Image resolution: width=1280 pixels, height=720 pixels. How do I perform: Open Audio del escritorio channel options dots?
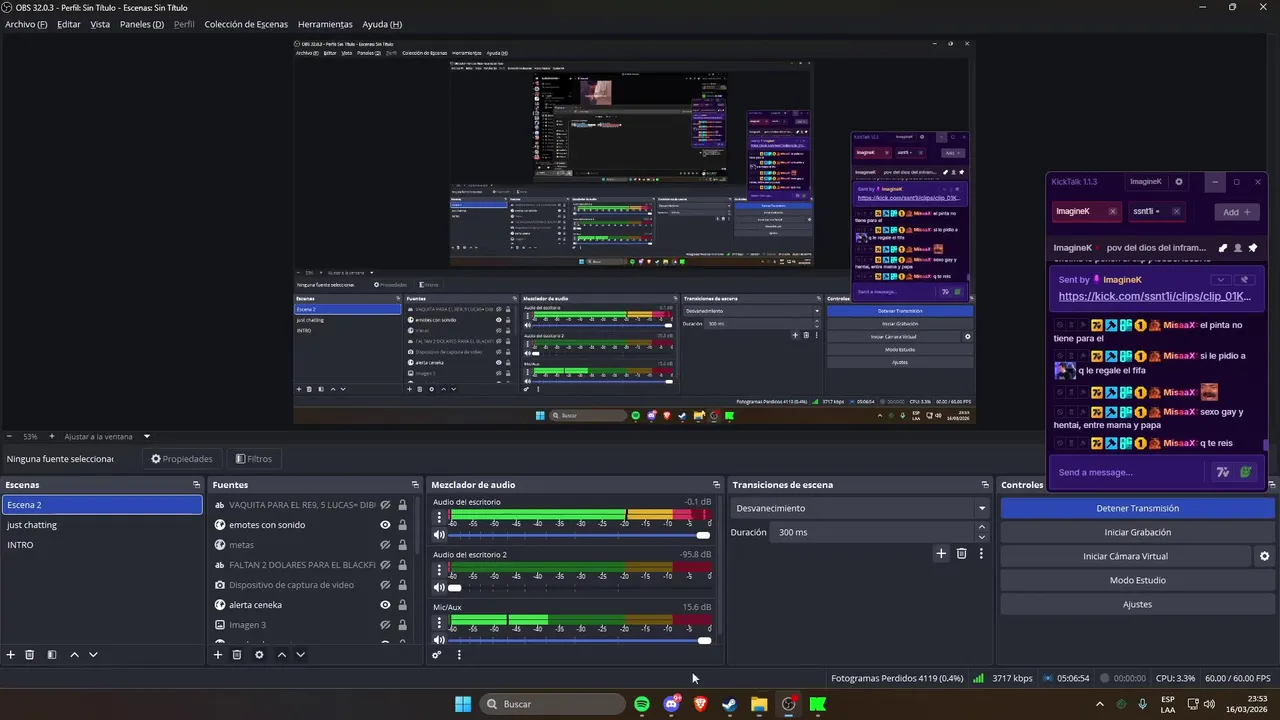[x=439, y=518]
